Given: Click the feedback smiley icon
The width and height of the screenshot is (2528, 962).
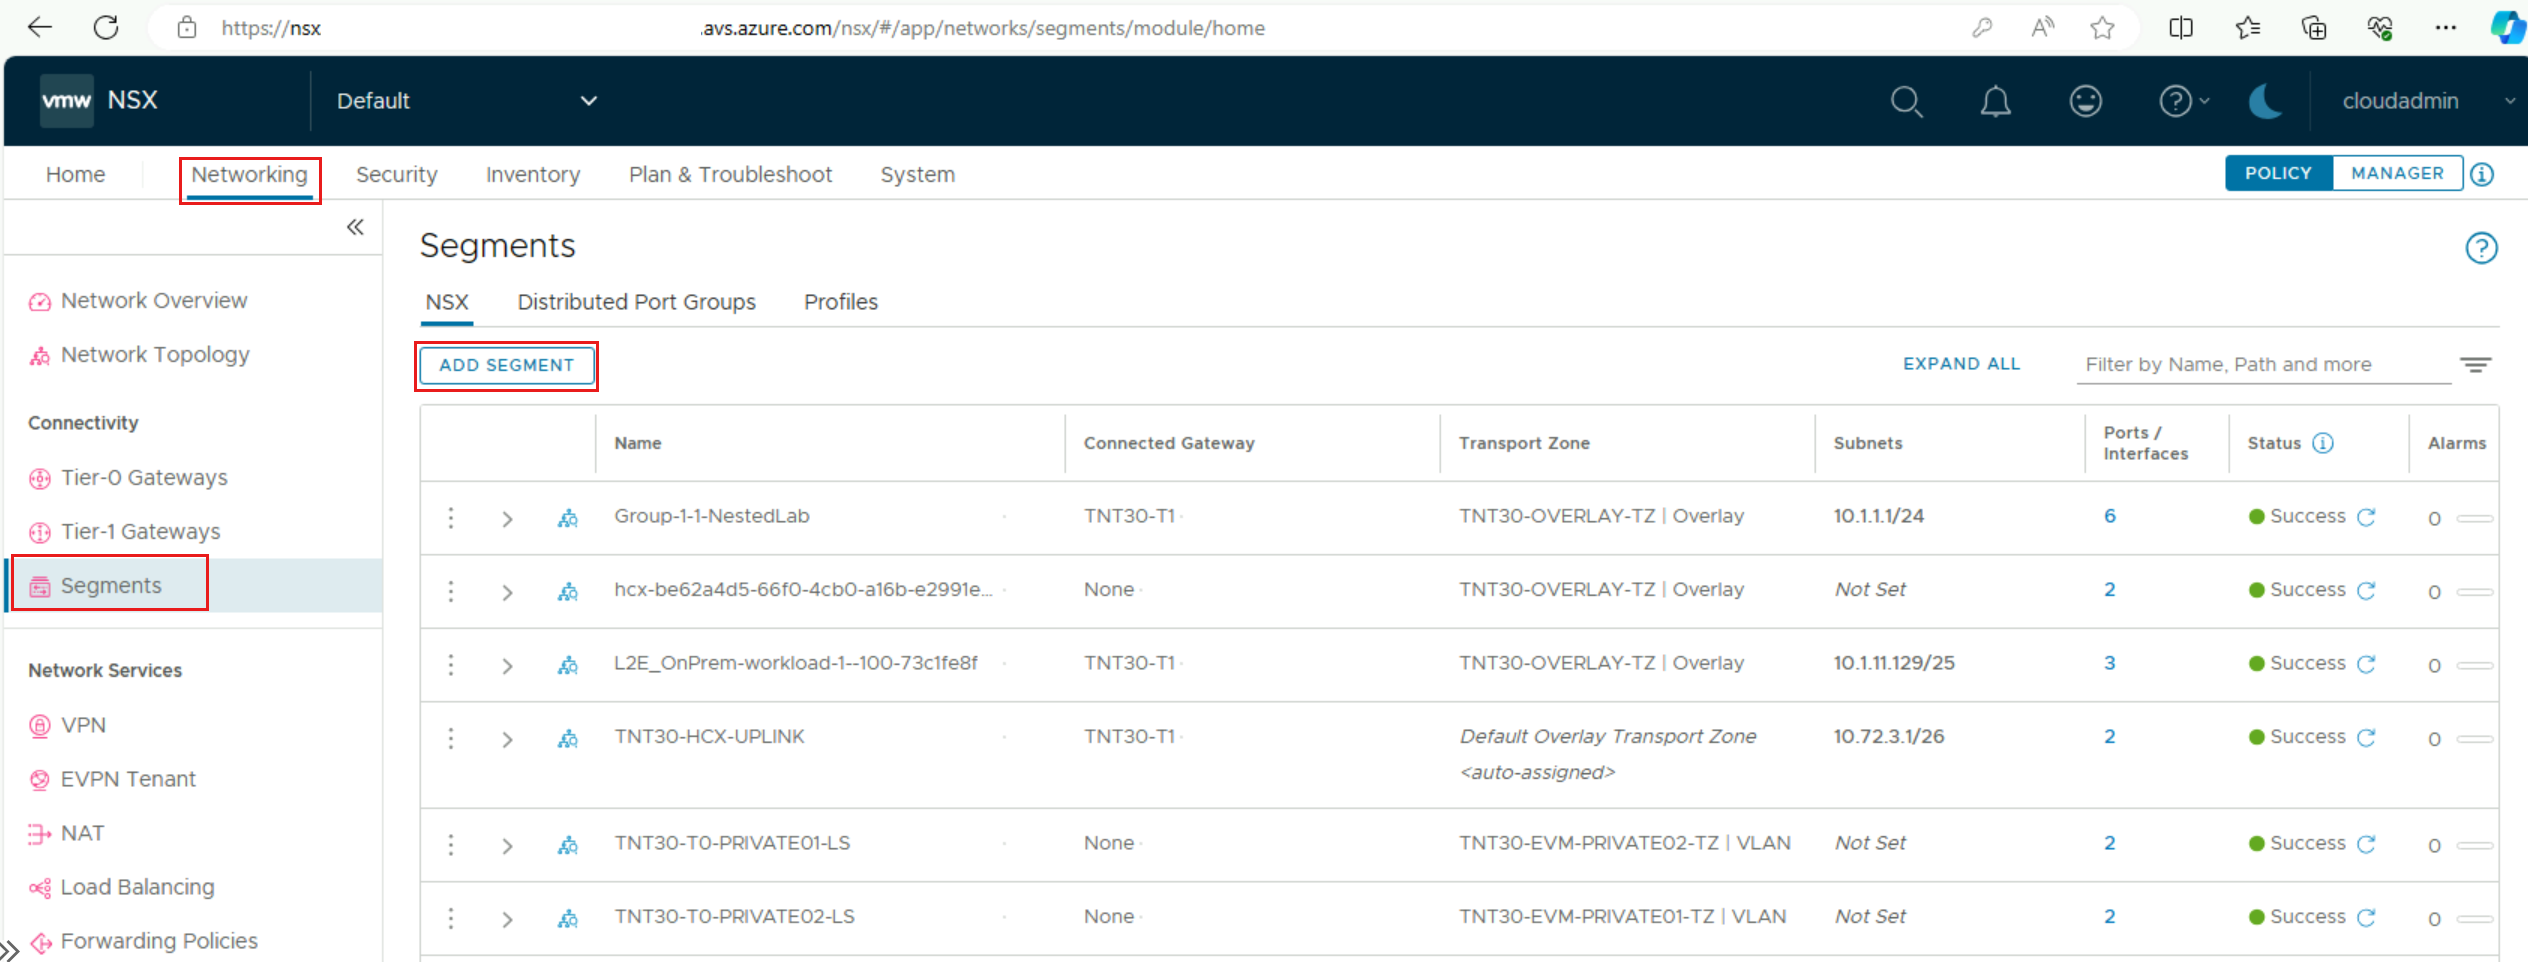Looking at the screenshot, I should pyautogui.click(x=2085, y=101).
